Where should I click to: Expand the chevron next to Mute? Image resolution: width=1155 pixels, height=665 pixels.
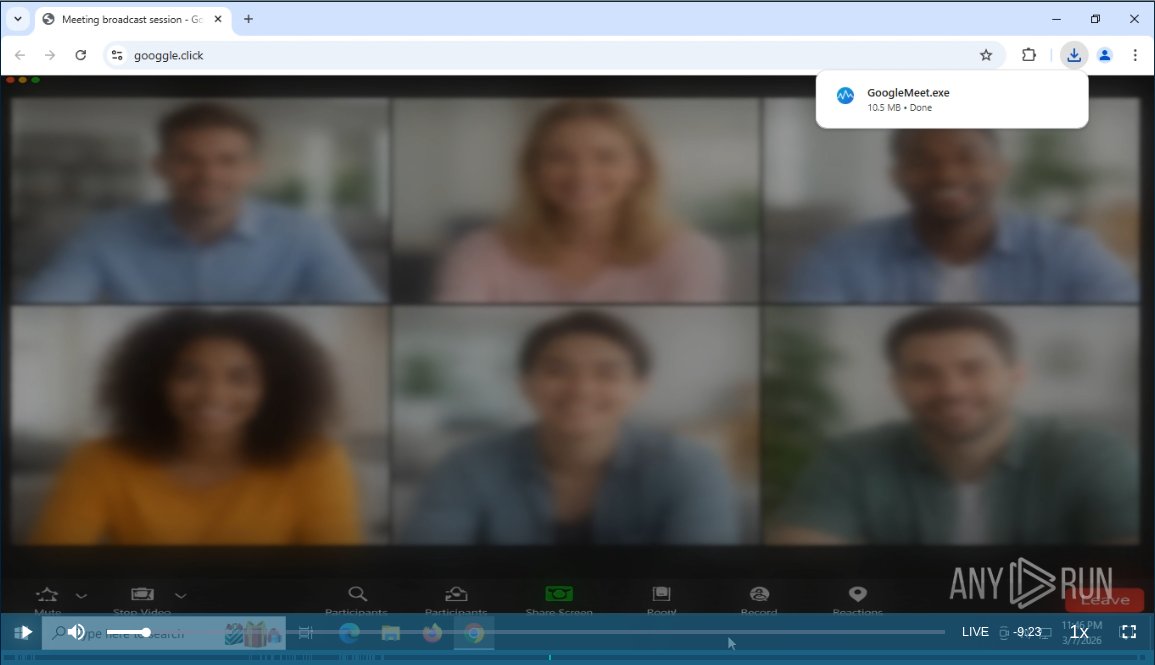(81, 596)
